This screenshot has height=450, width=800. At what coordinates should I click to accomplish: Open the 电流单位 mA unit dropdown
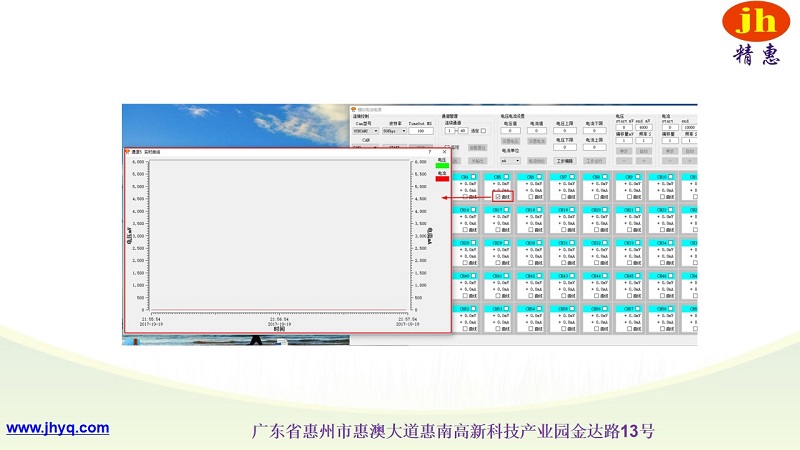tap(511, 160)
